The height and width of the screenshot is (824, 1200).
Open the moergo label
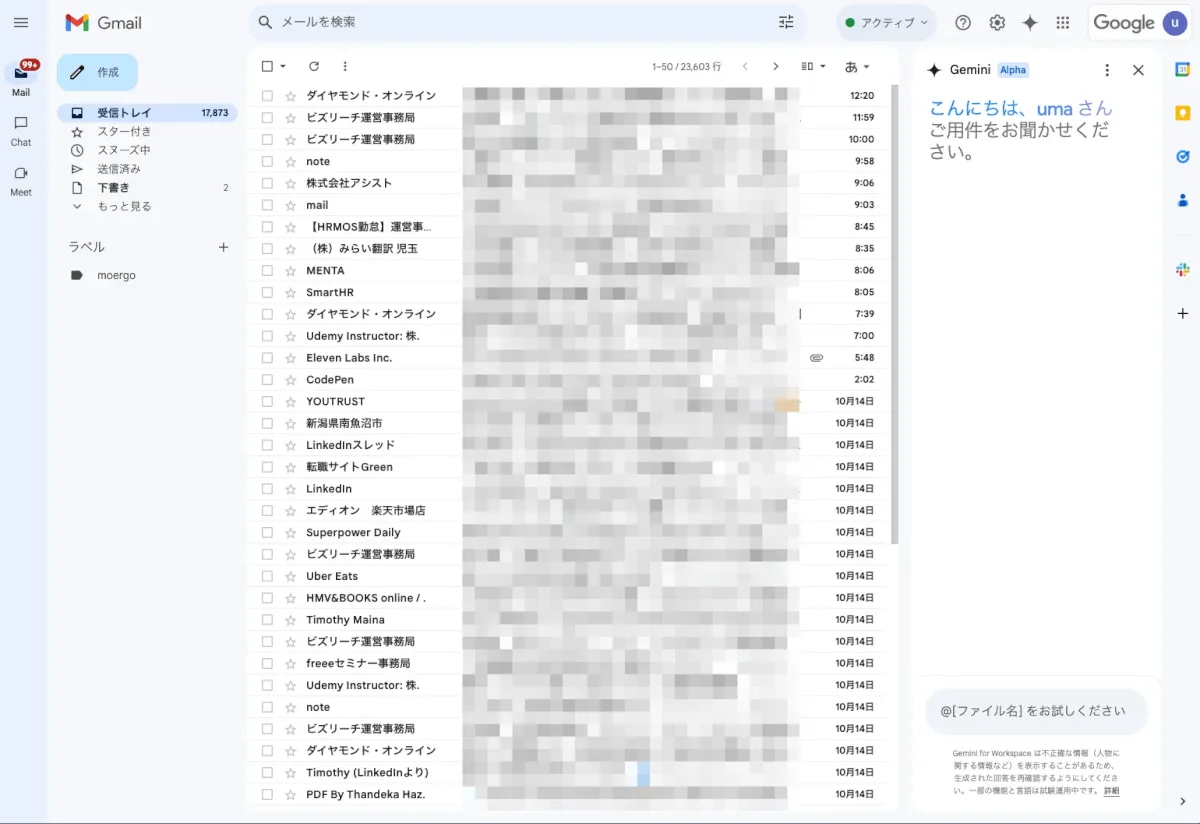pos(147,275)
